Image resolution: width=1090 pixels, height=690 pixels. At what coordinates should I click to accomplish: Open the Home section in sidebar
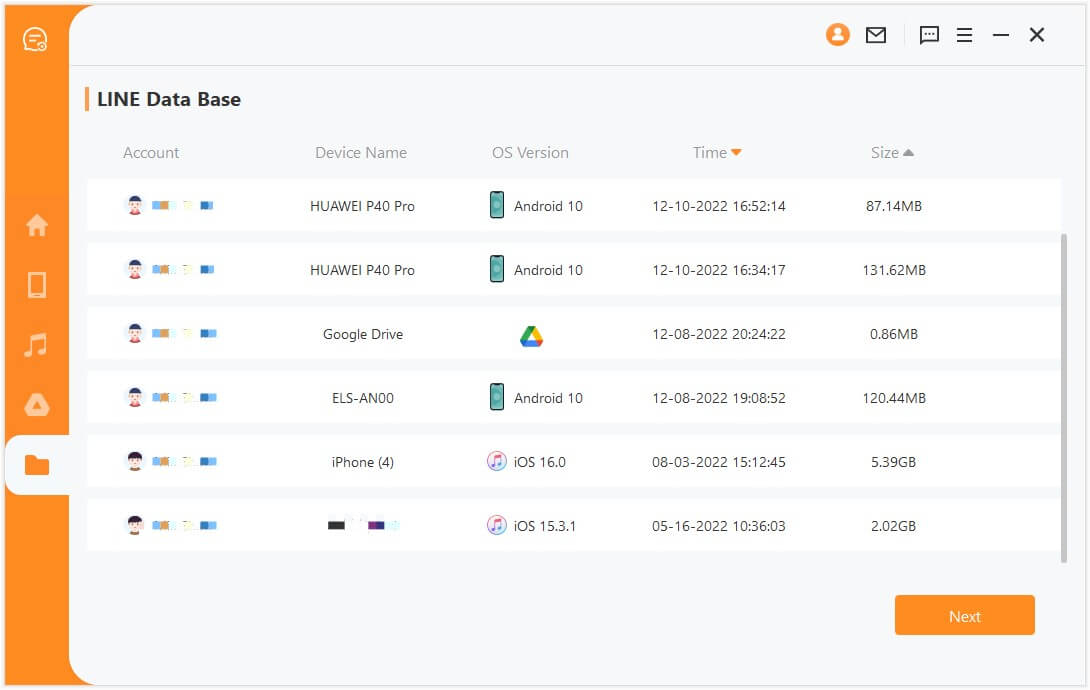click(x=37, y=226)
